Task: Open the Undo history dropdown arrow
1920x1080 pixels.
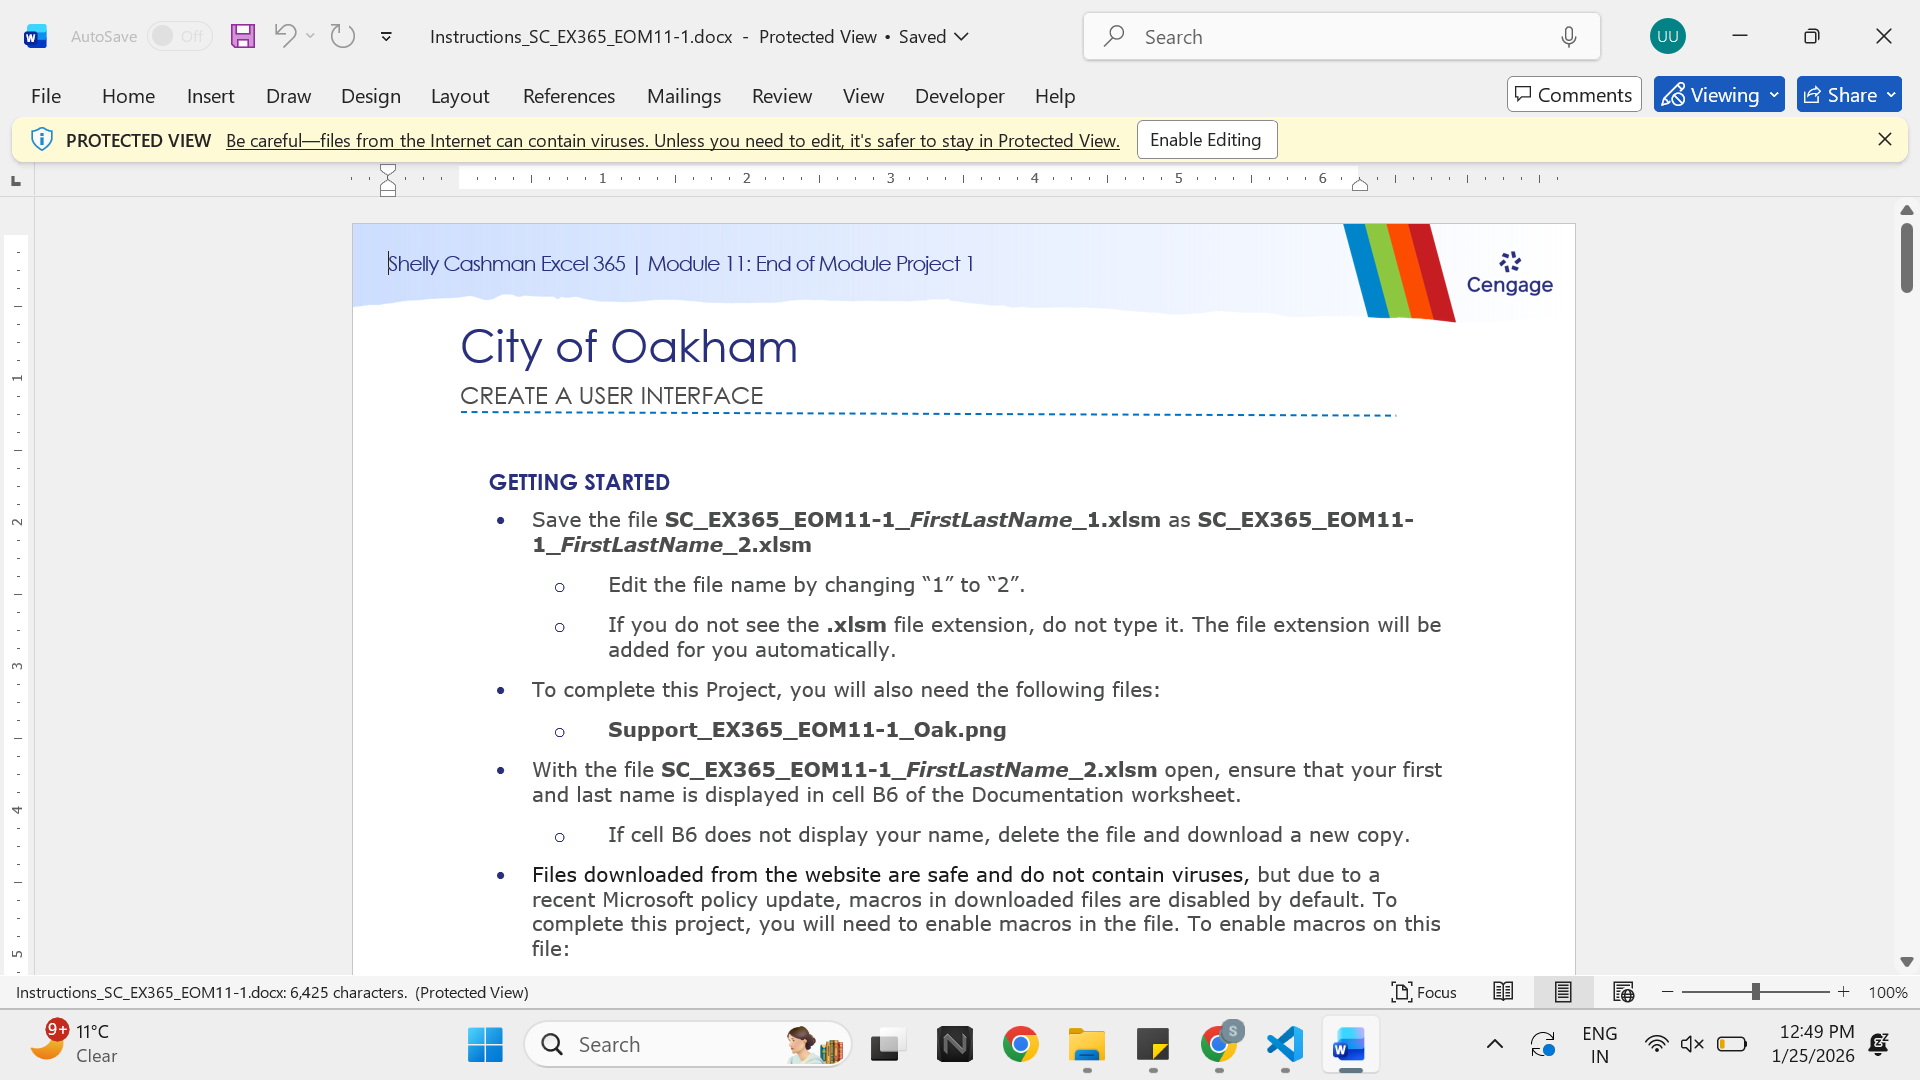Action: point(311,36)
